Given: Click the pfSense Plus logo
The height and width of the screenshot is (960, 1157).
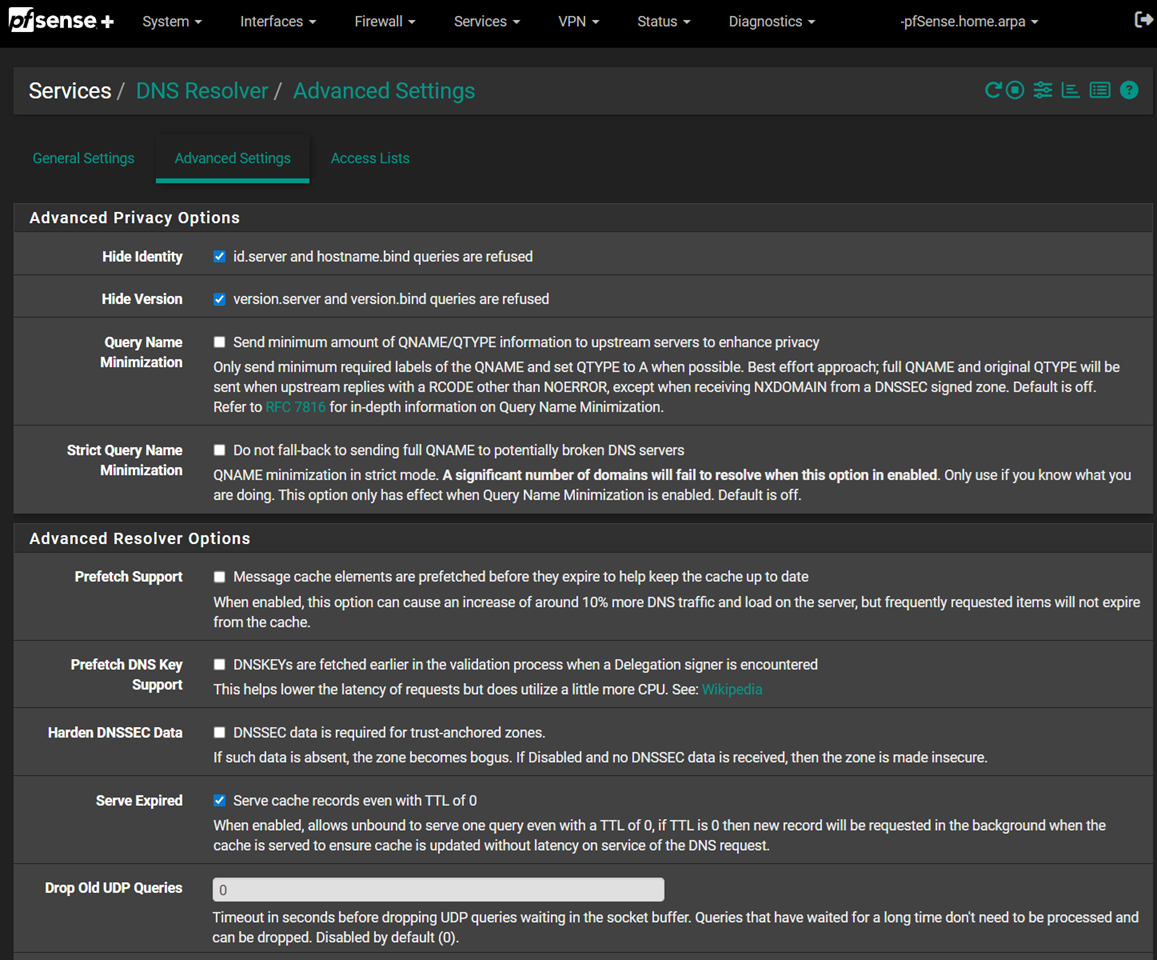Looking at the screenshot, I should (61, 21).
